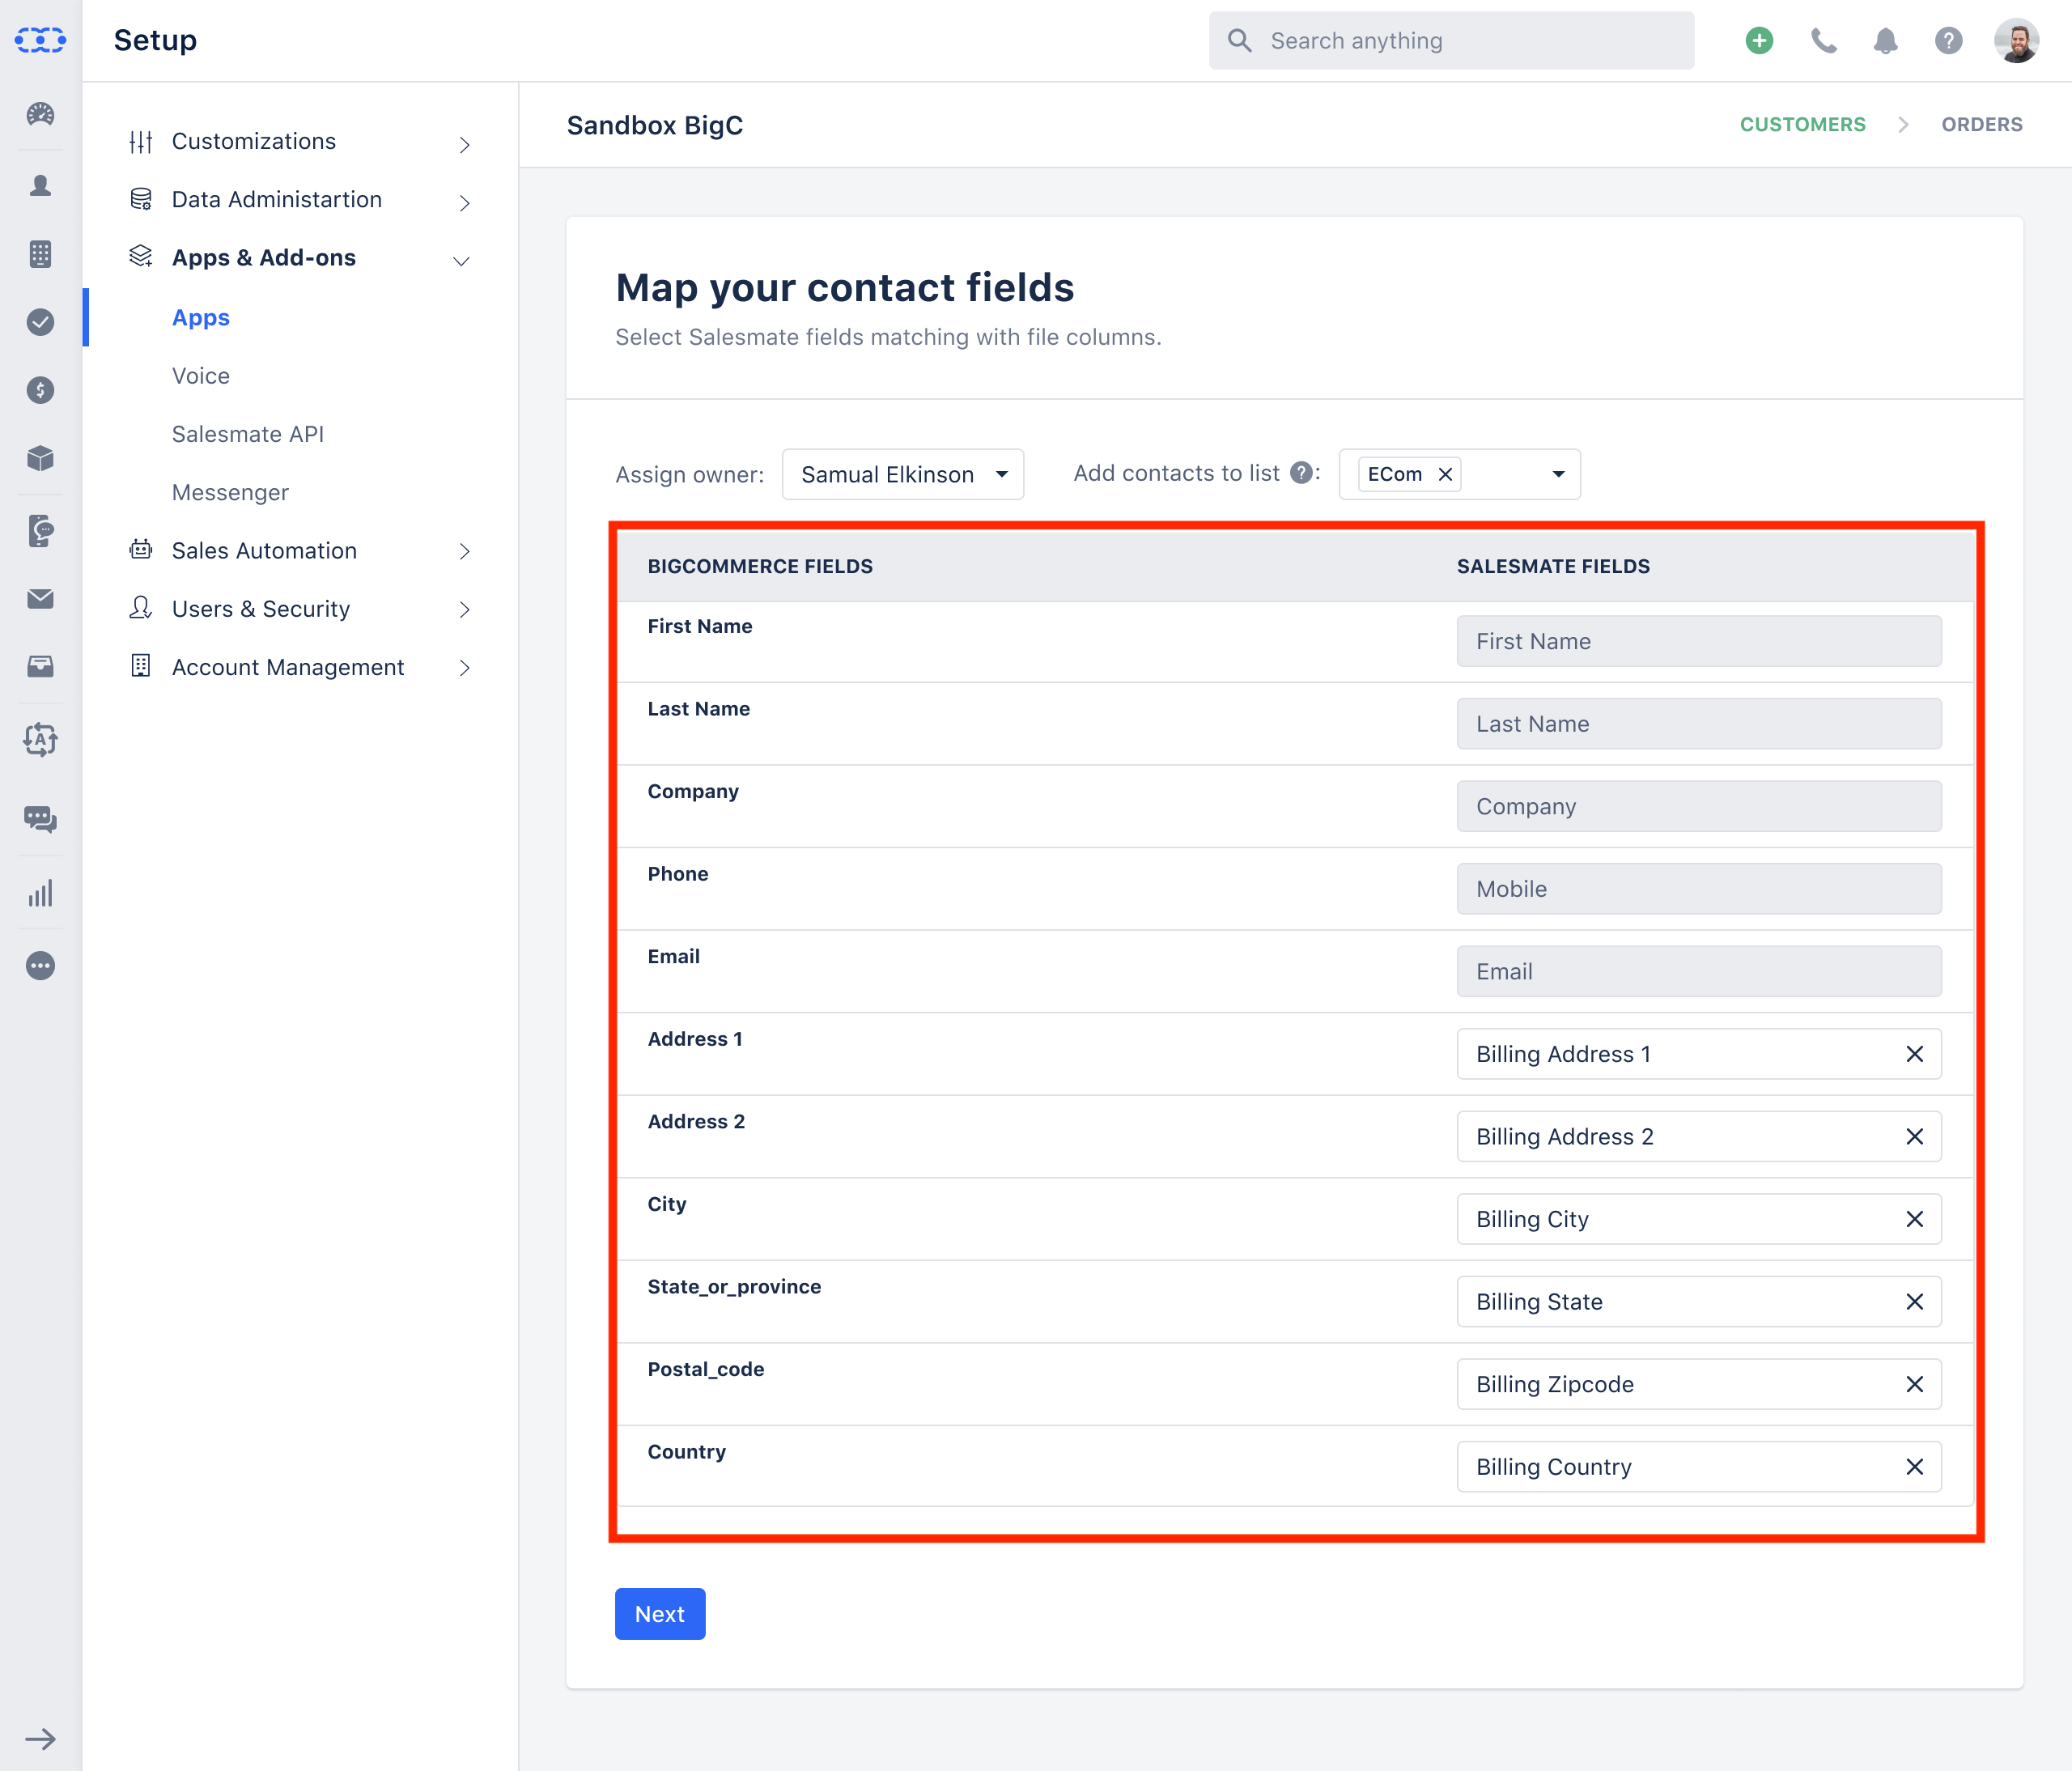This screenshot has width=2072, height=1771.
Task: Open Contacts person icon in sidebar
Action: click(40, 185)
